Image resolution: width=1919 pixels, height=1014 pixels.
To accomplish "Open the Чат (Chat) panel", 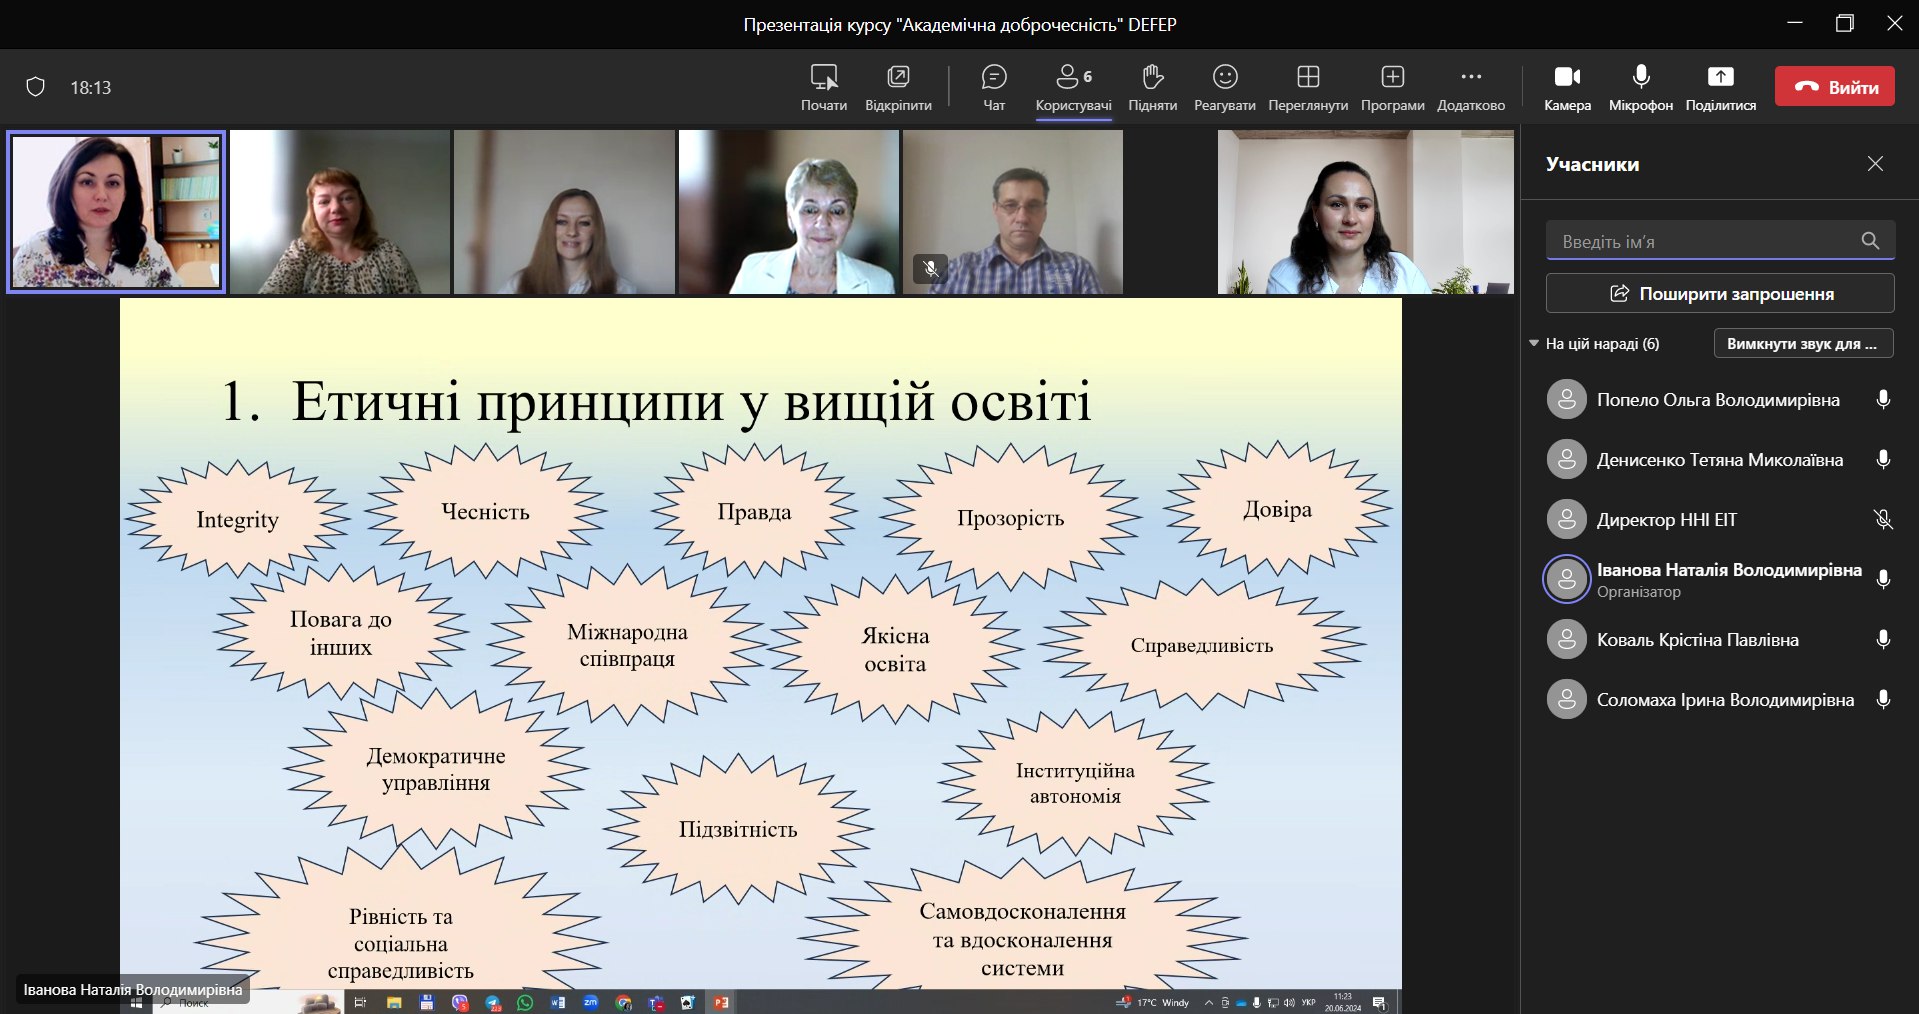I will 993,87.
